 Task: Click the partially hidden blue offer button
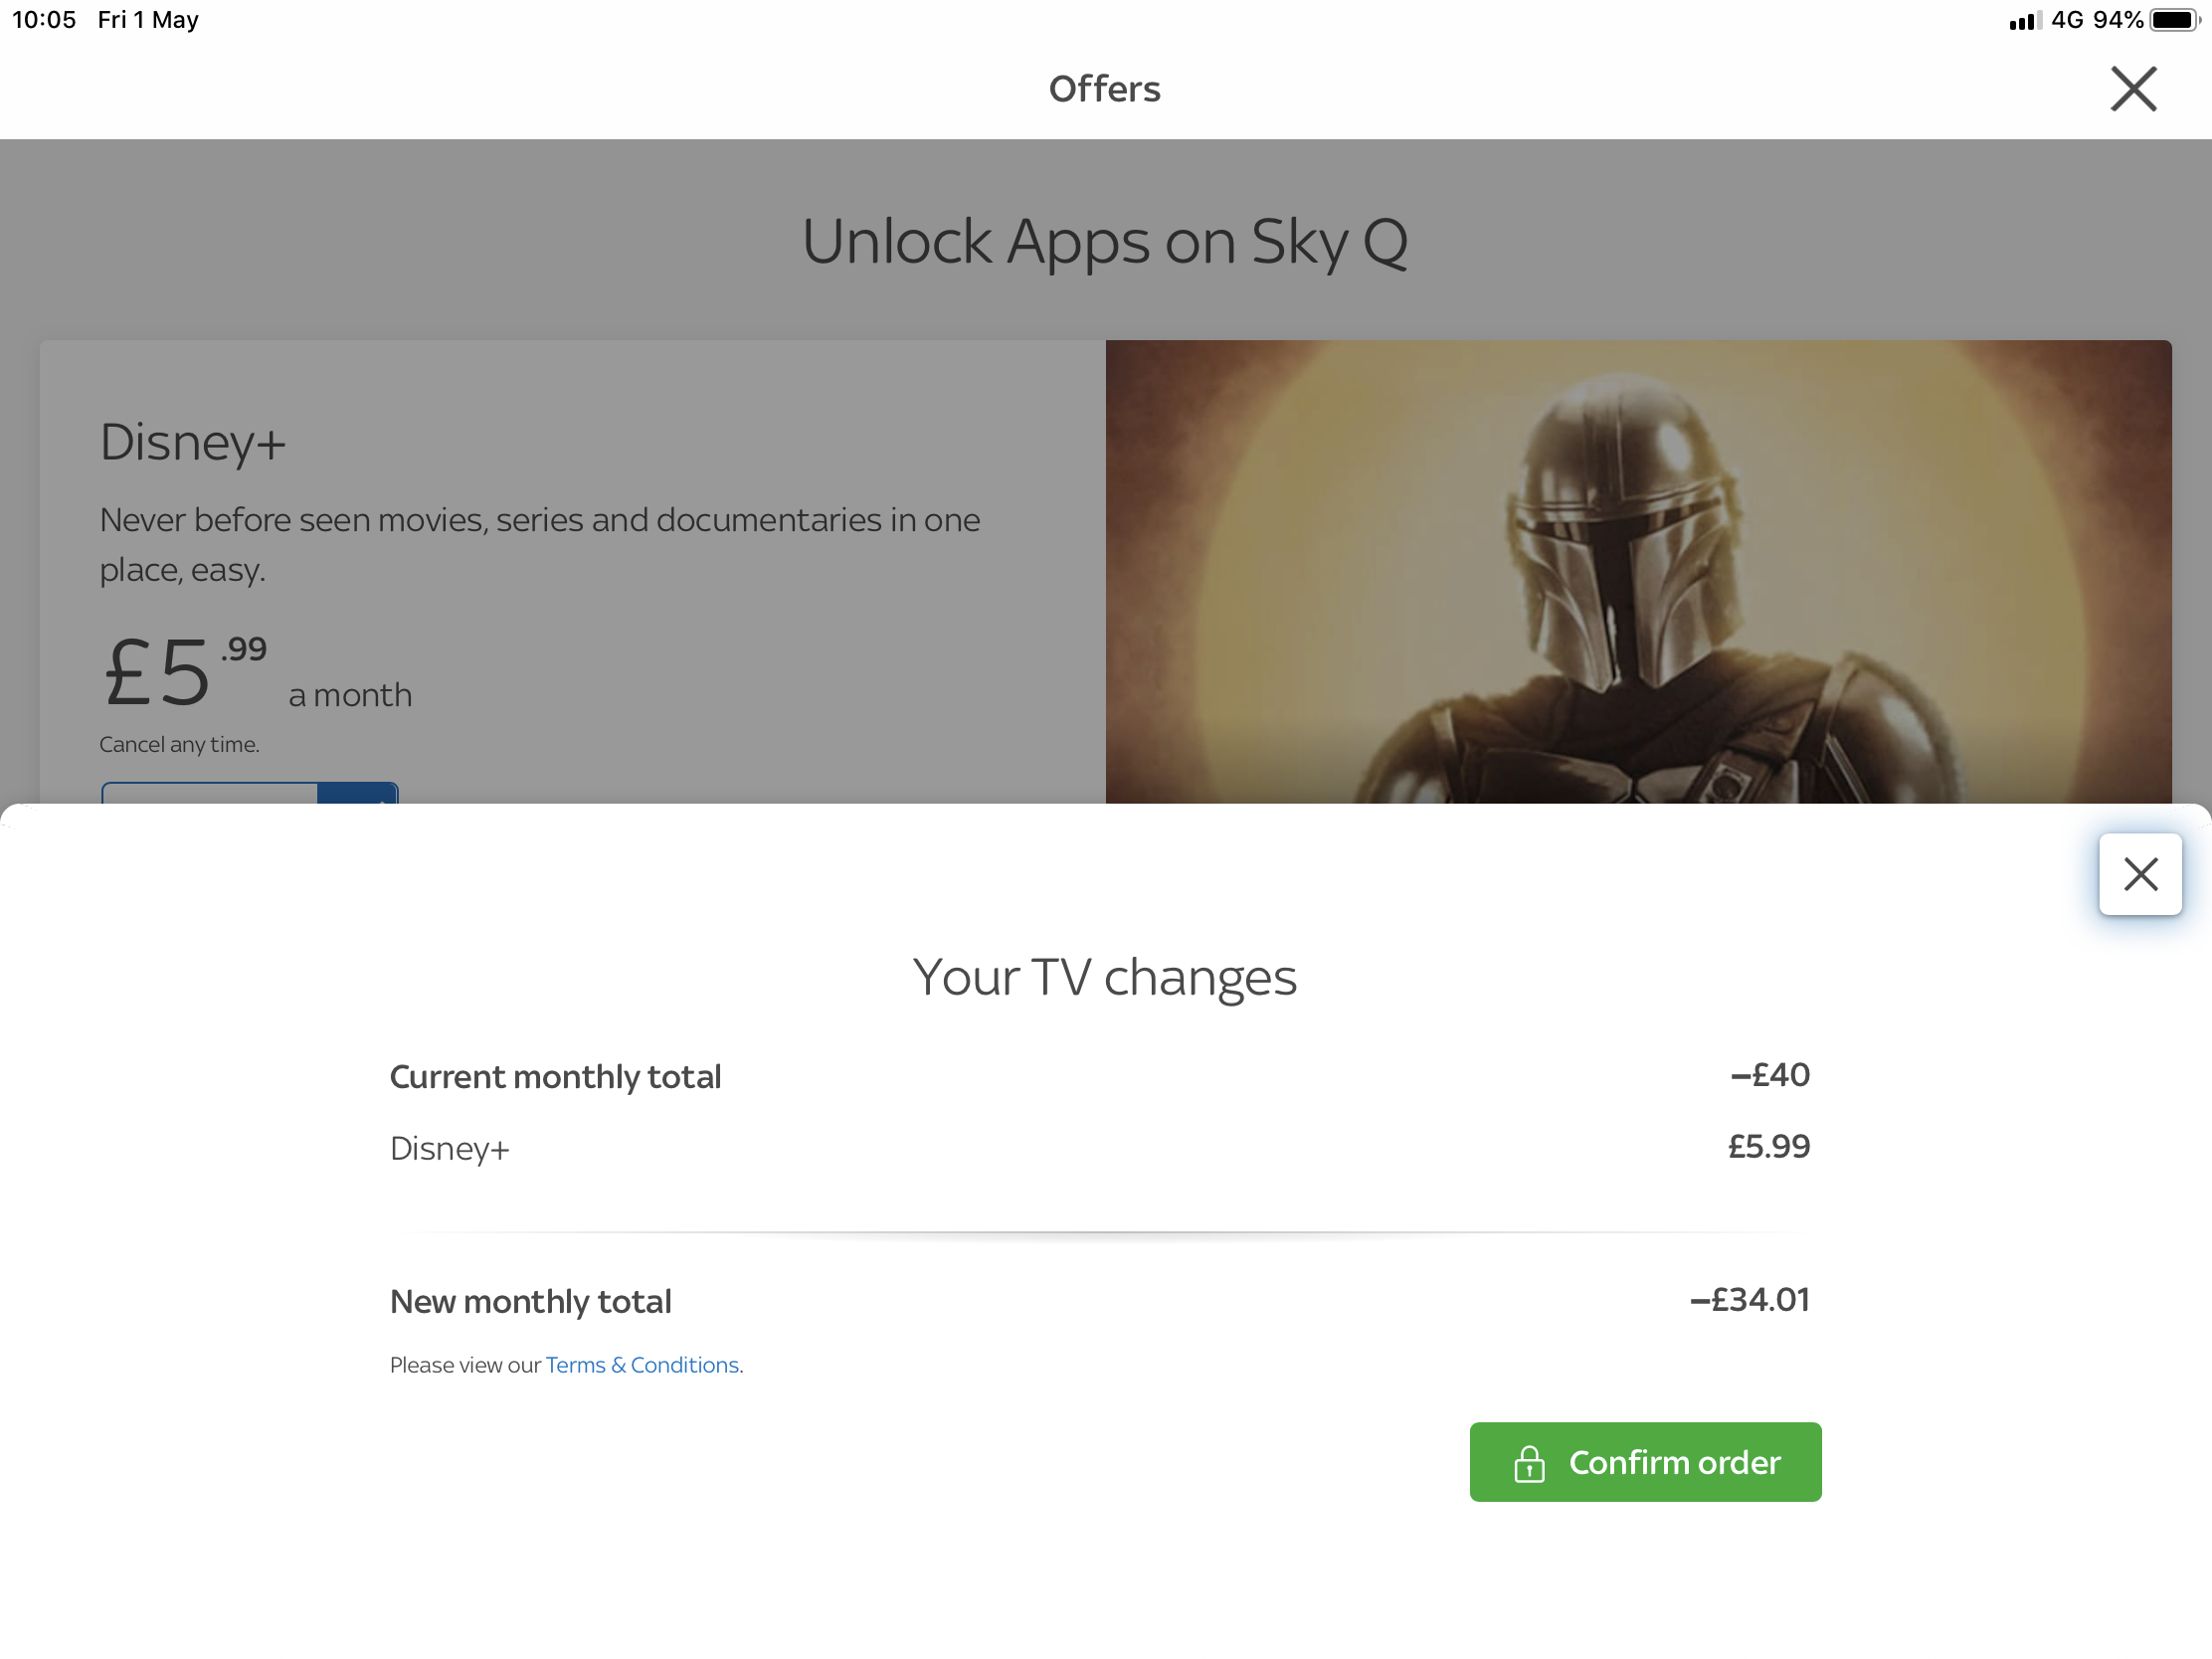[249, 793]
